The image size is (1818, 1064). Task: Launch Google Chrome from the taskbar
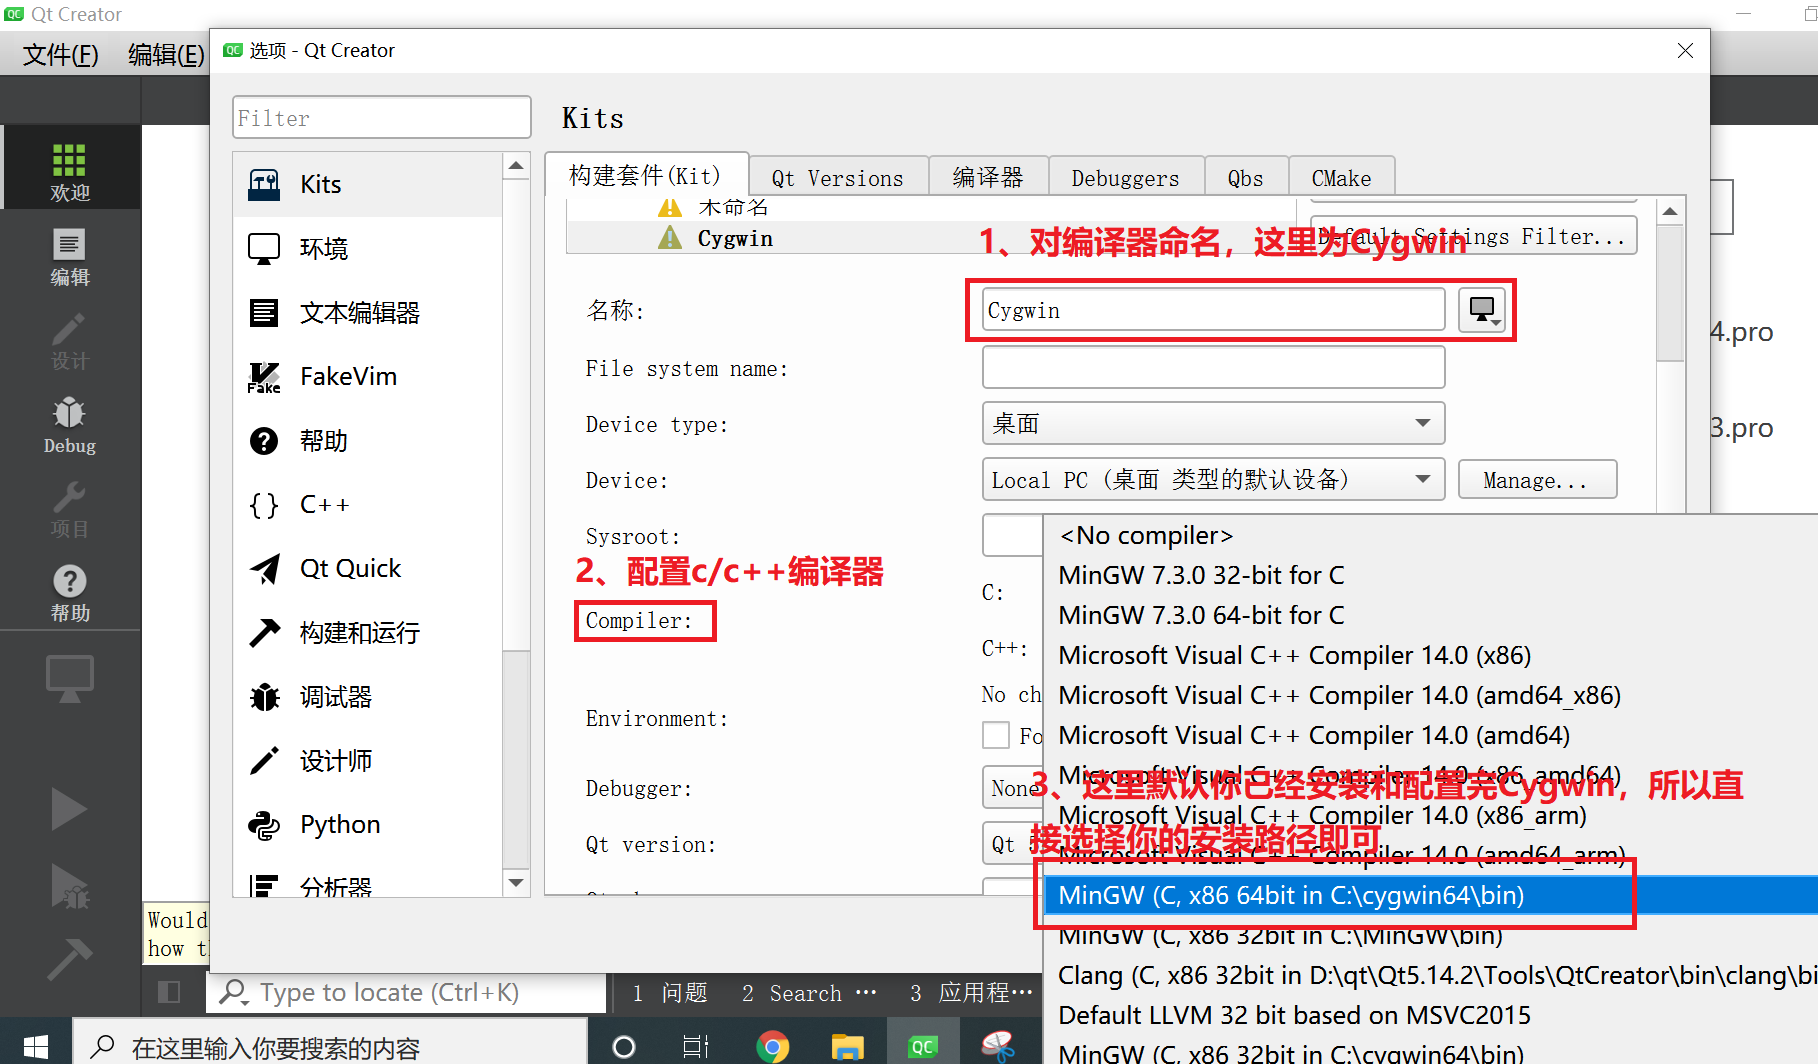tap(773, 1047)
